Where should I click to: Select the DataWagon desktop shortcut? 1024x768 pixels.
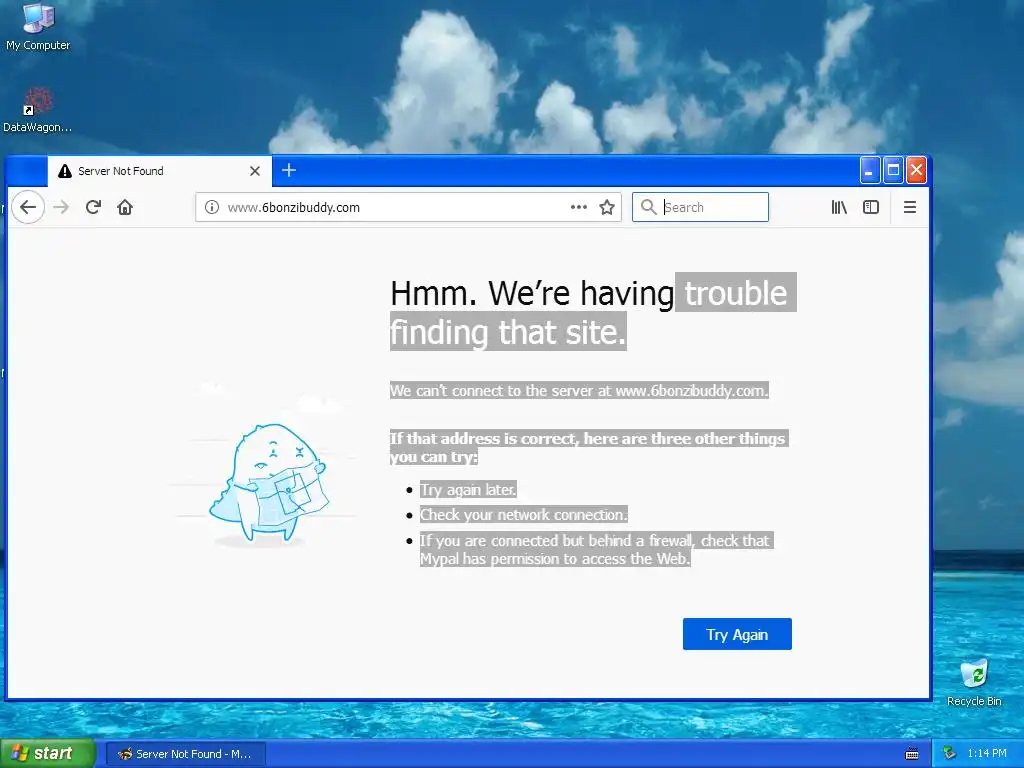click(37, 110)
